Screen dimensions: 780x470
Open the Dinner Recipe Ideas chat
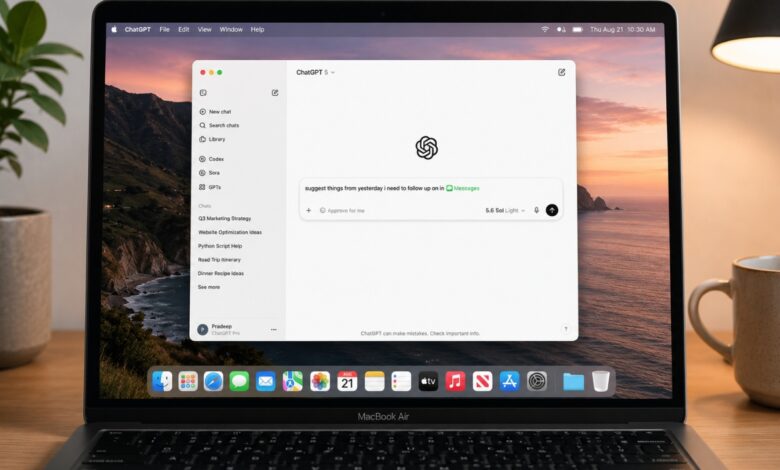[221, 274]
